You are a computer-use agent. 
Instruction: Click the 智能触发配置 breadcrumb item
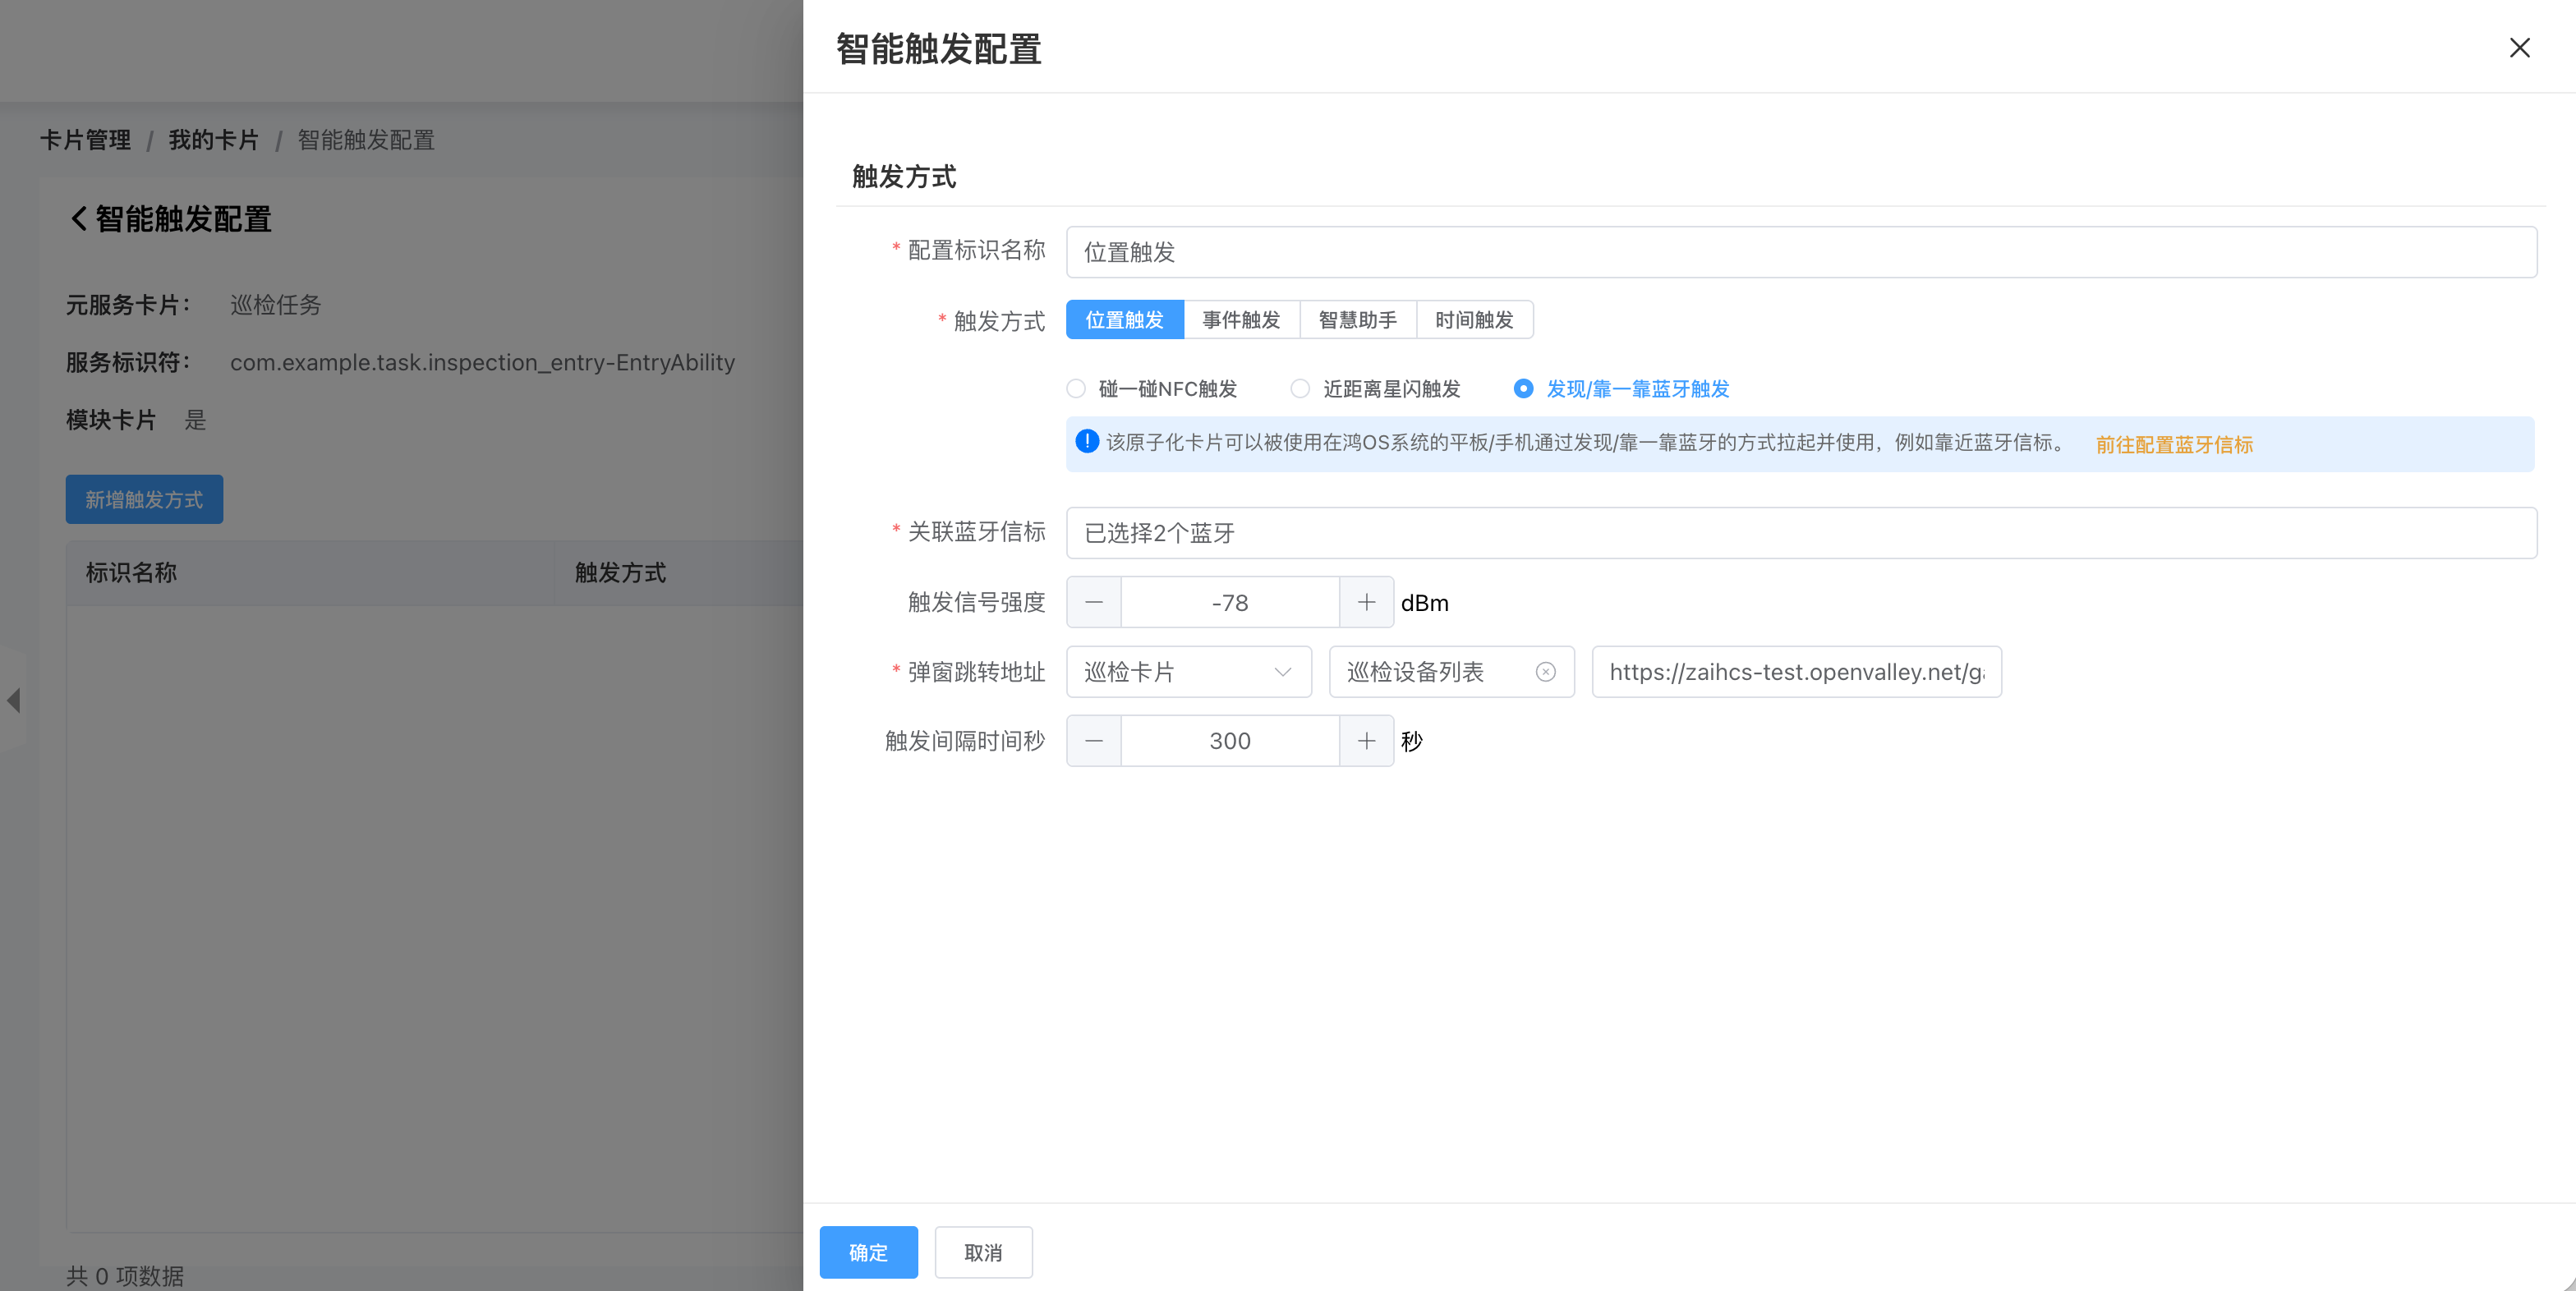(366, 140)
